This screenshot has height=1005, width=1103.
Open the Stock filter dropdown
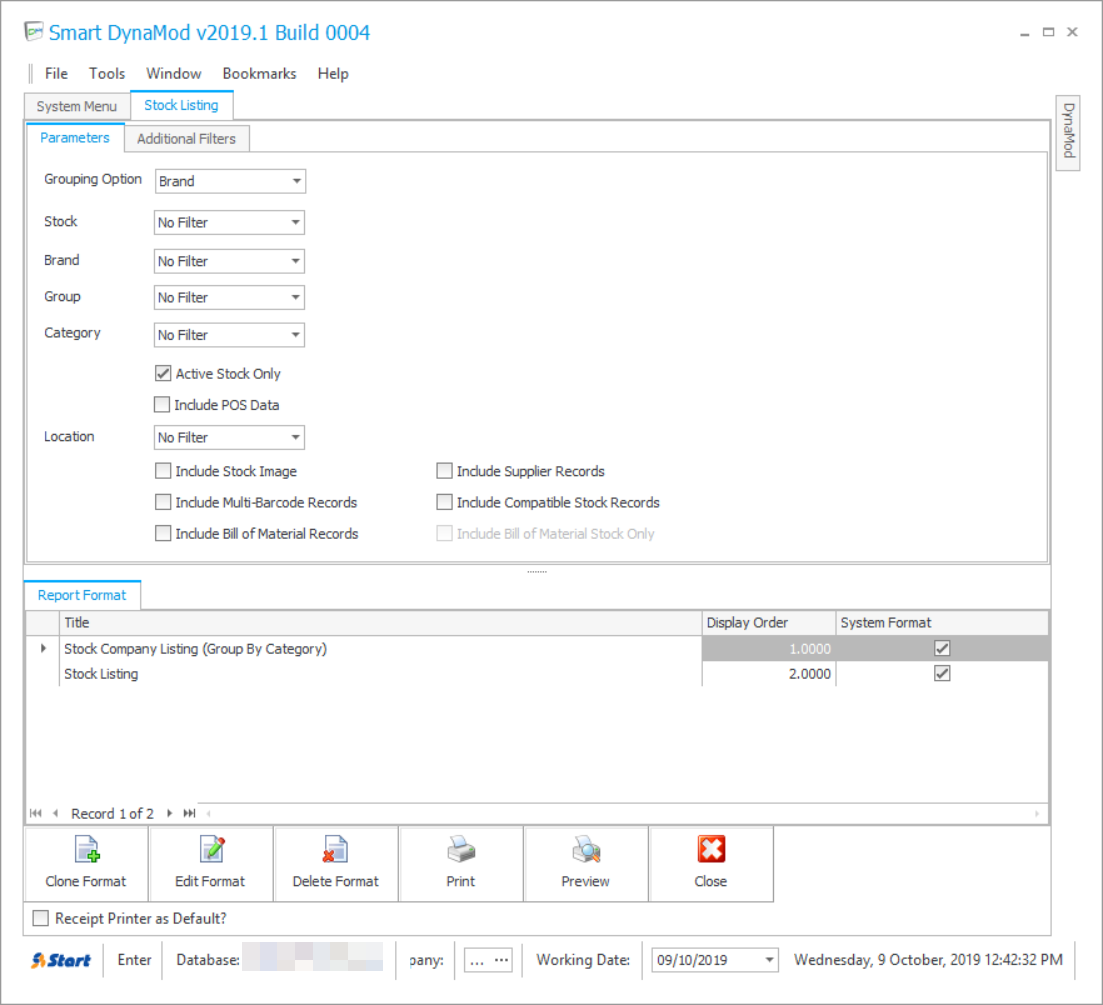pos(295,222)
